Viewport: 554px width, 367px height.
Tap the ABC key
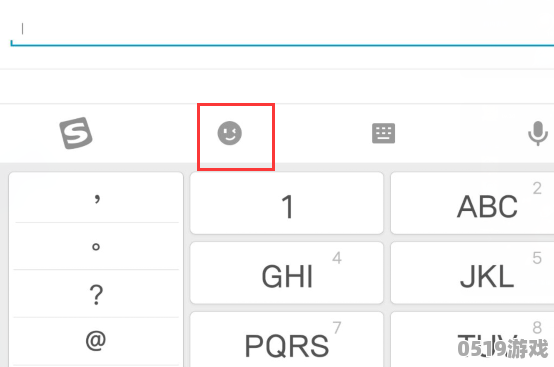tap(472, 203)
